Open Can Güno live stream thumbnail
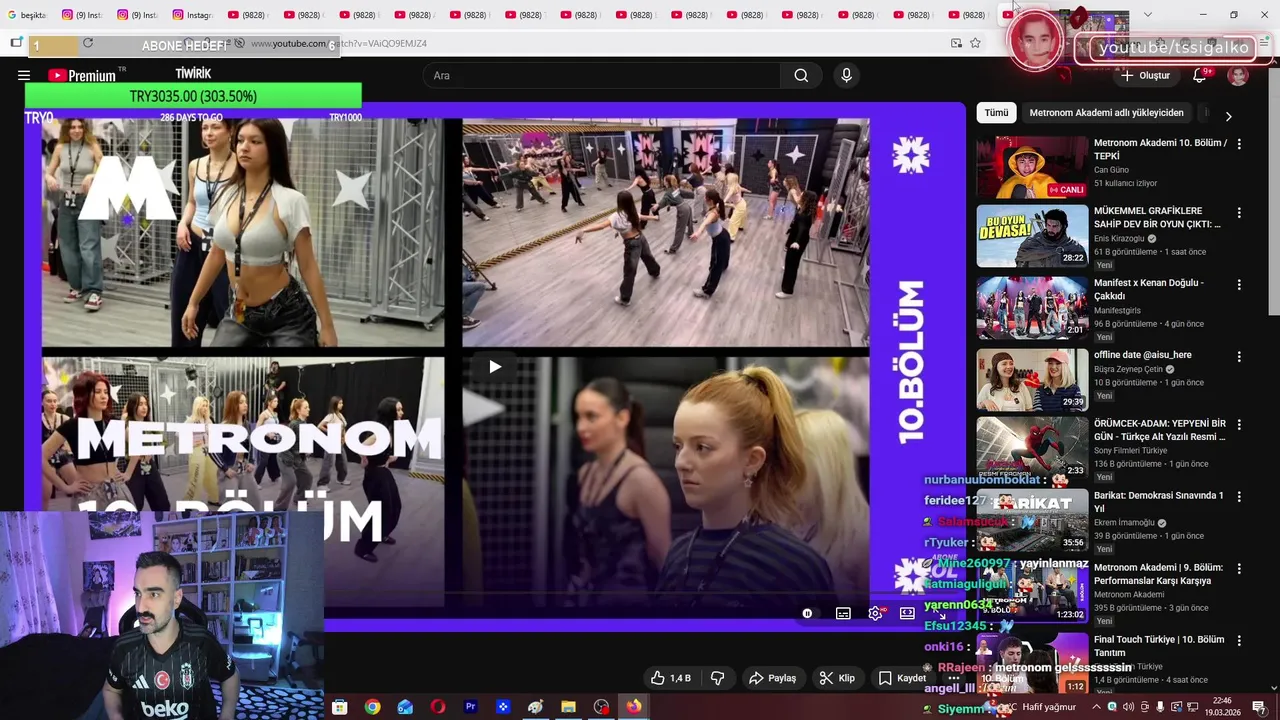 1032,167
